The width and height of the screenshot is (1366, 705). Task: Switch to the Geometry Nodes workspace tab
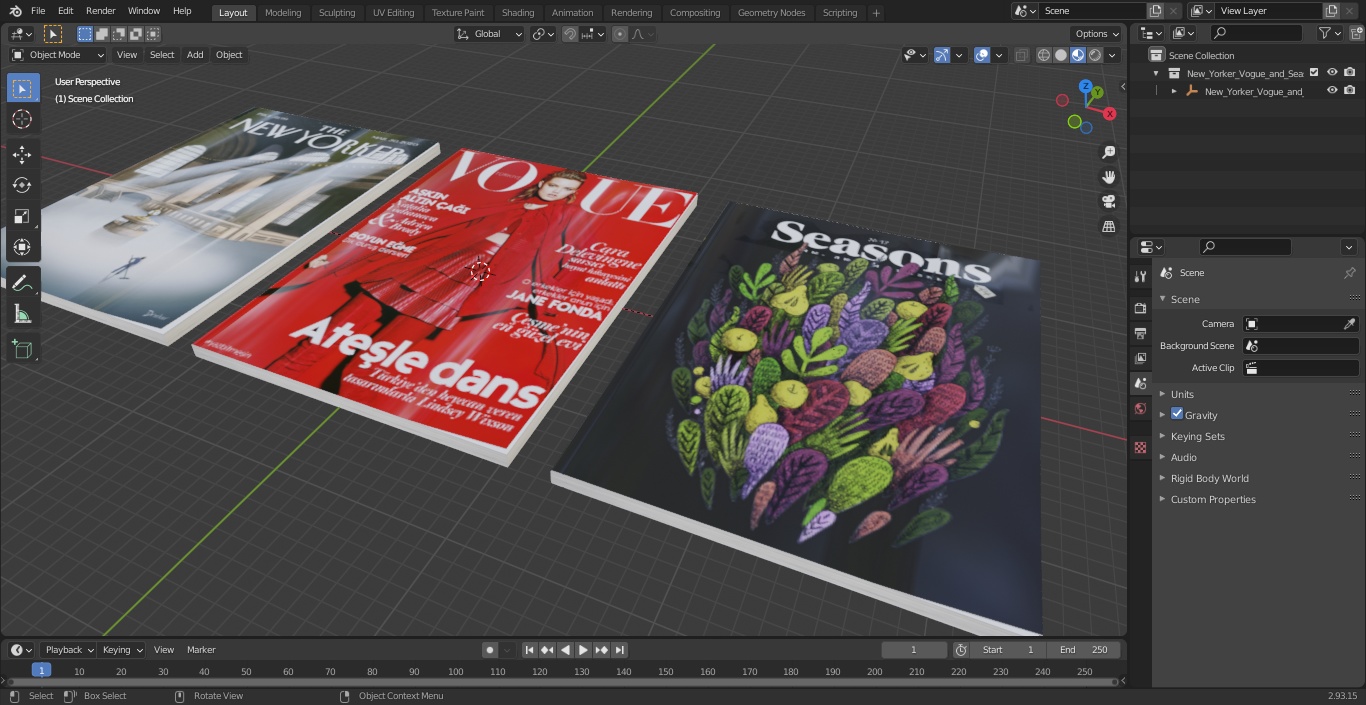[771, 13]
